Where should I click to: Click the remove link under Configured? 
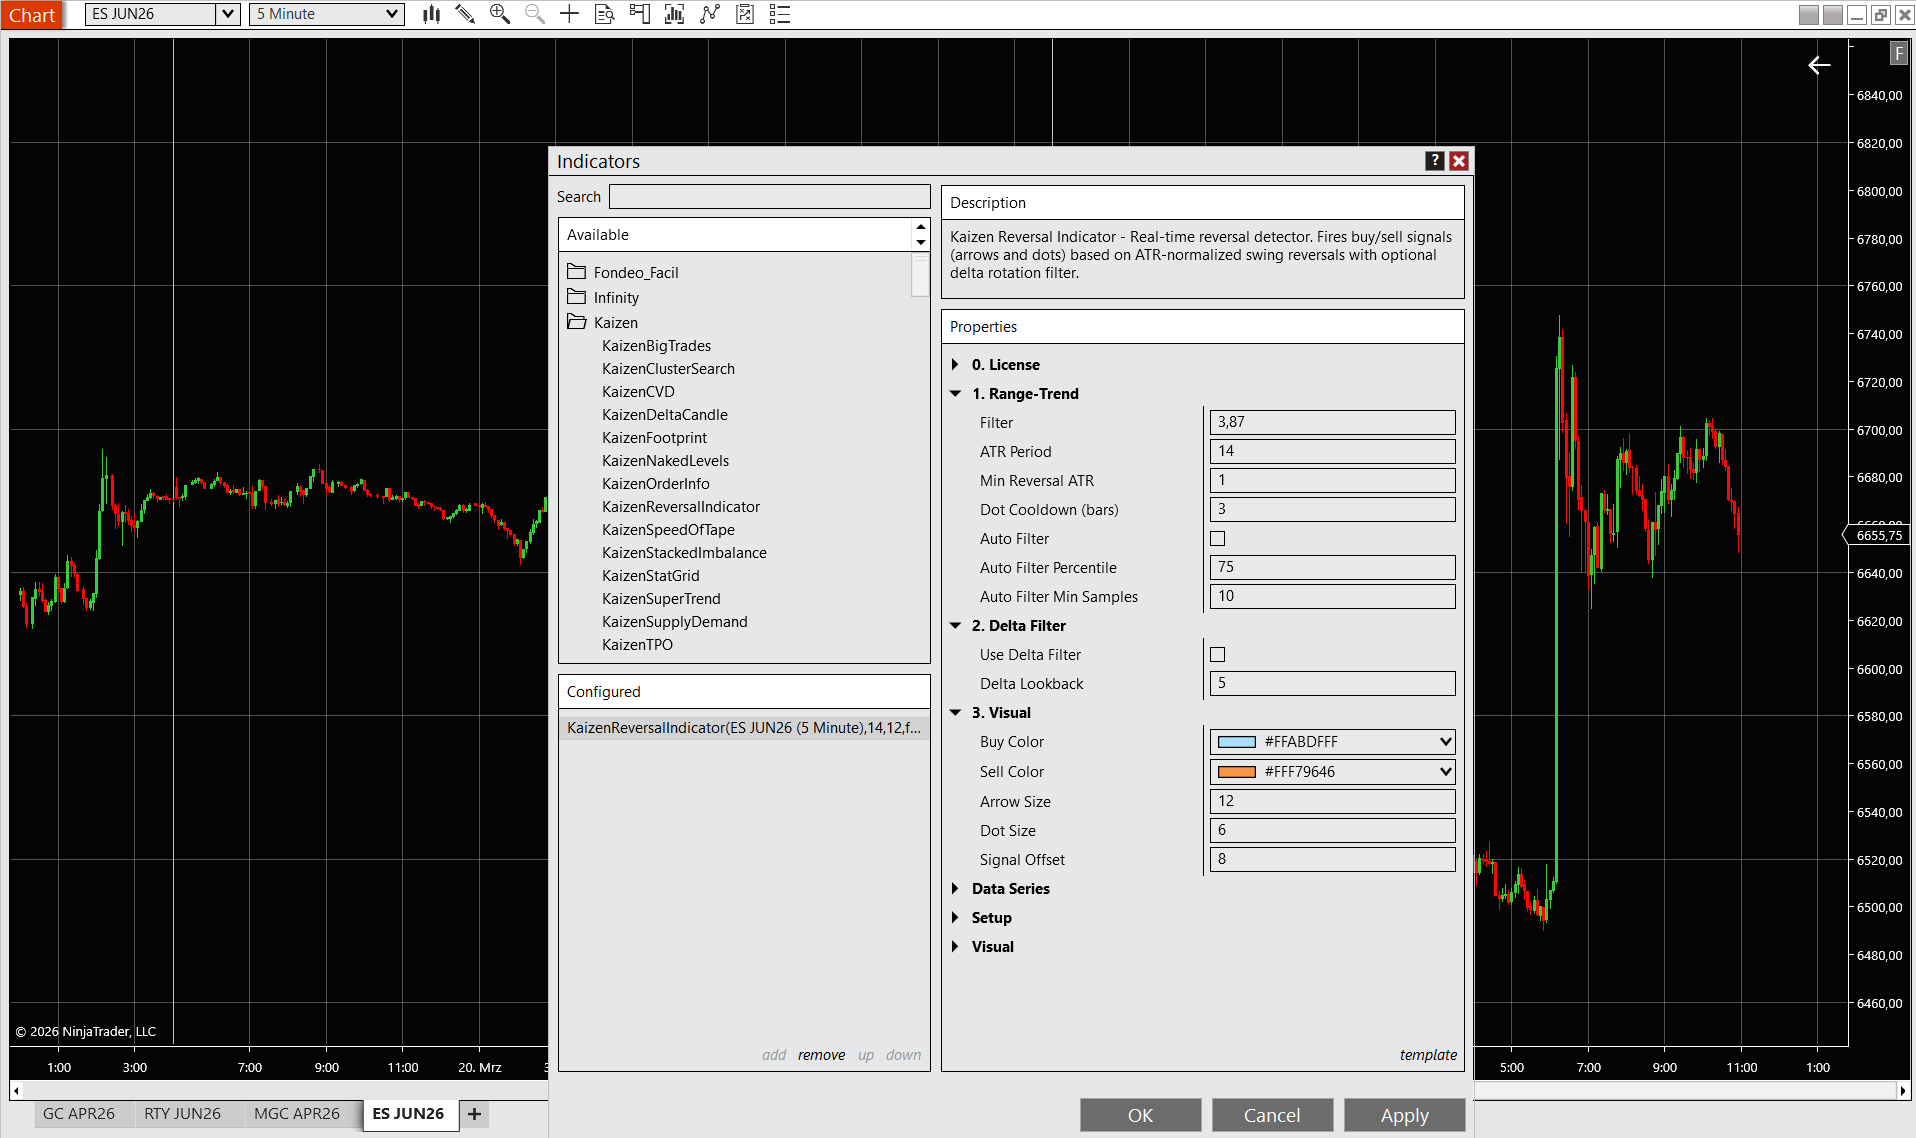coord(821,1055)
